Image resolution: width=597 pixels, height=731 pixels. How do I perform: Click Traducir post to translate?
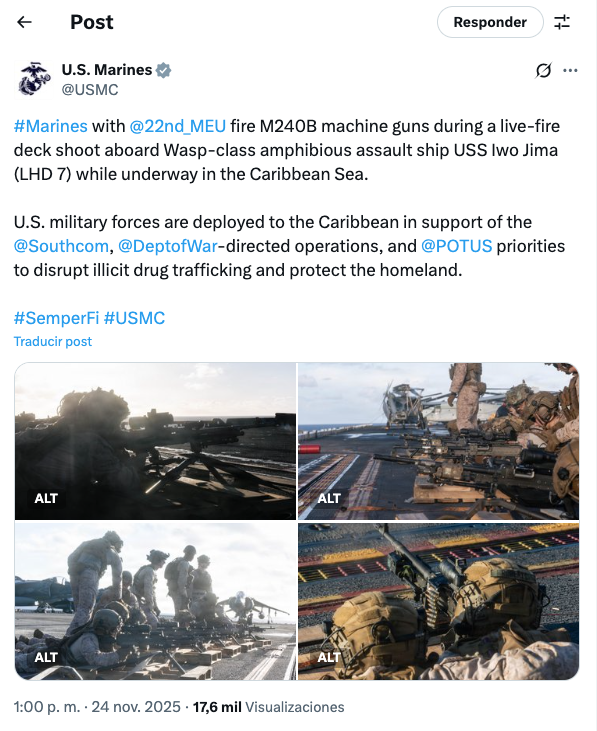tap(53, 341)
